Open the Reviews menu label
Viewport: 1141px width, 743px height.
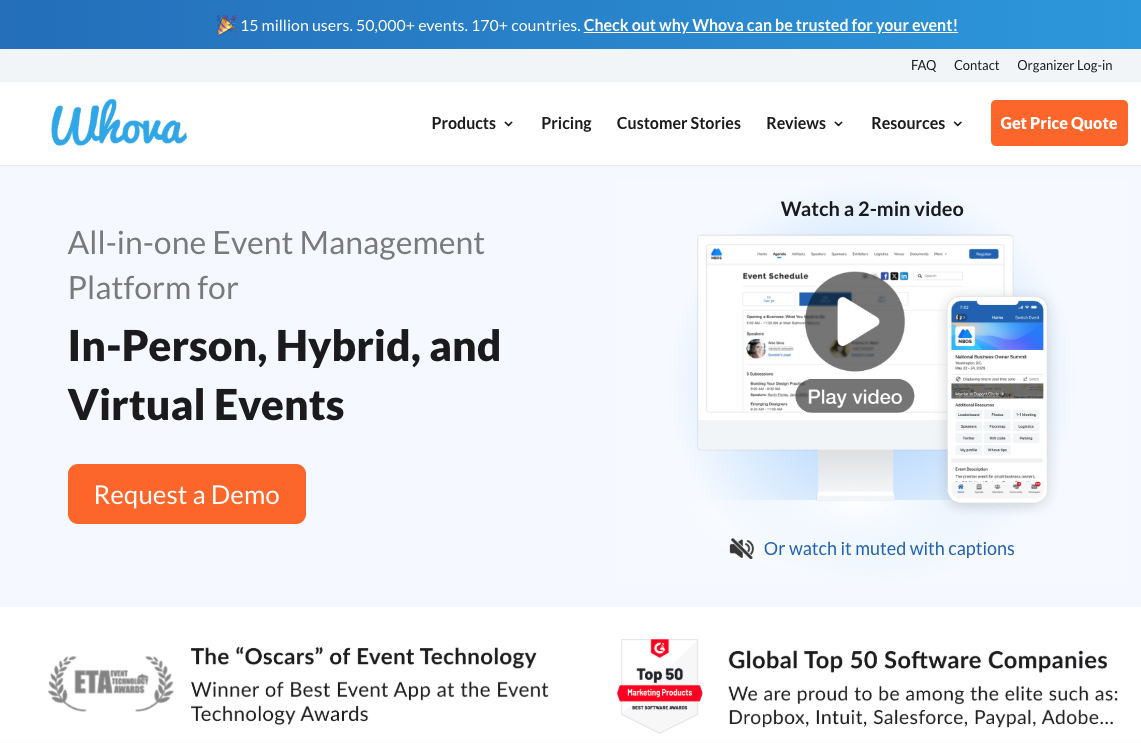pos(795,124)
